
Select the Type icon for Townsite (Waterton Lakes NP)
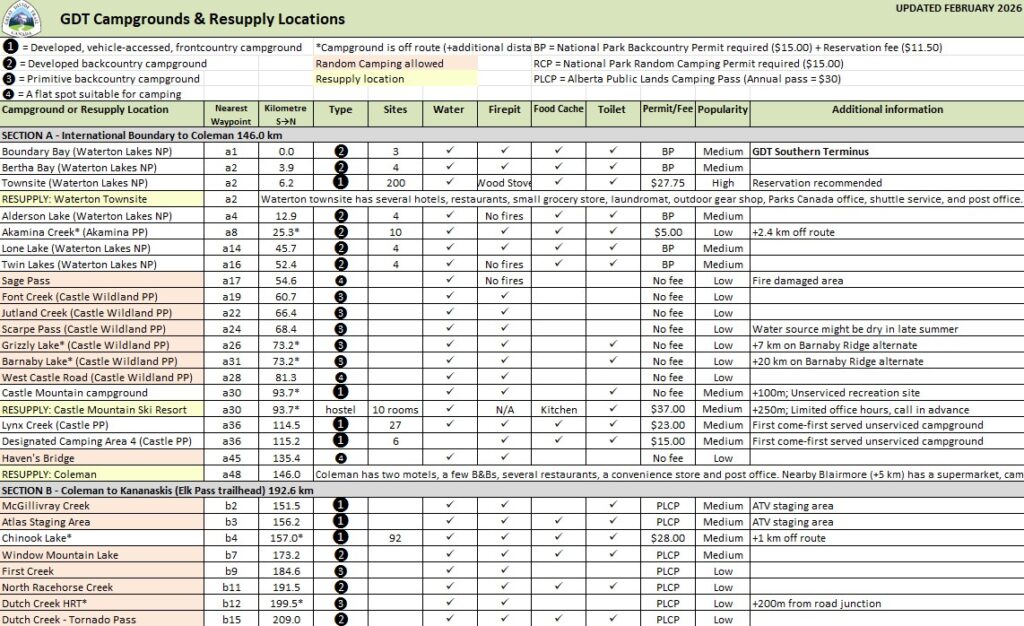point(340,183)
